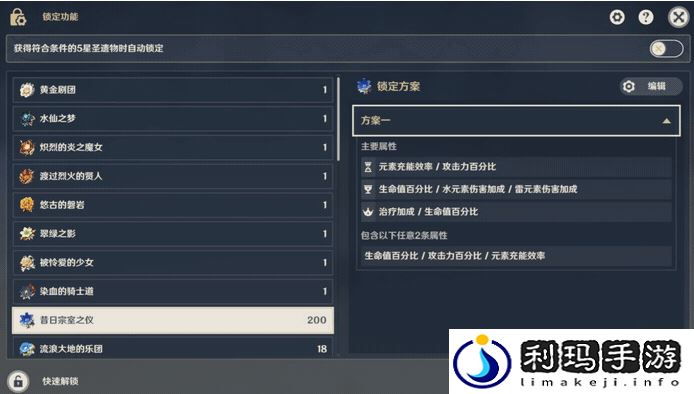Screen dimensions: 694x394
Task: Click the 锁定方案 header icon
Action: point(364,86)
